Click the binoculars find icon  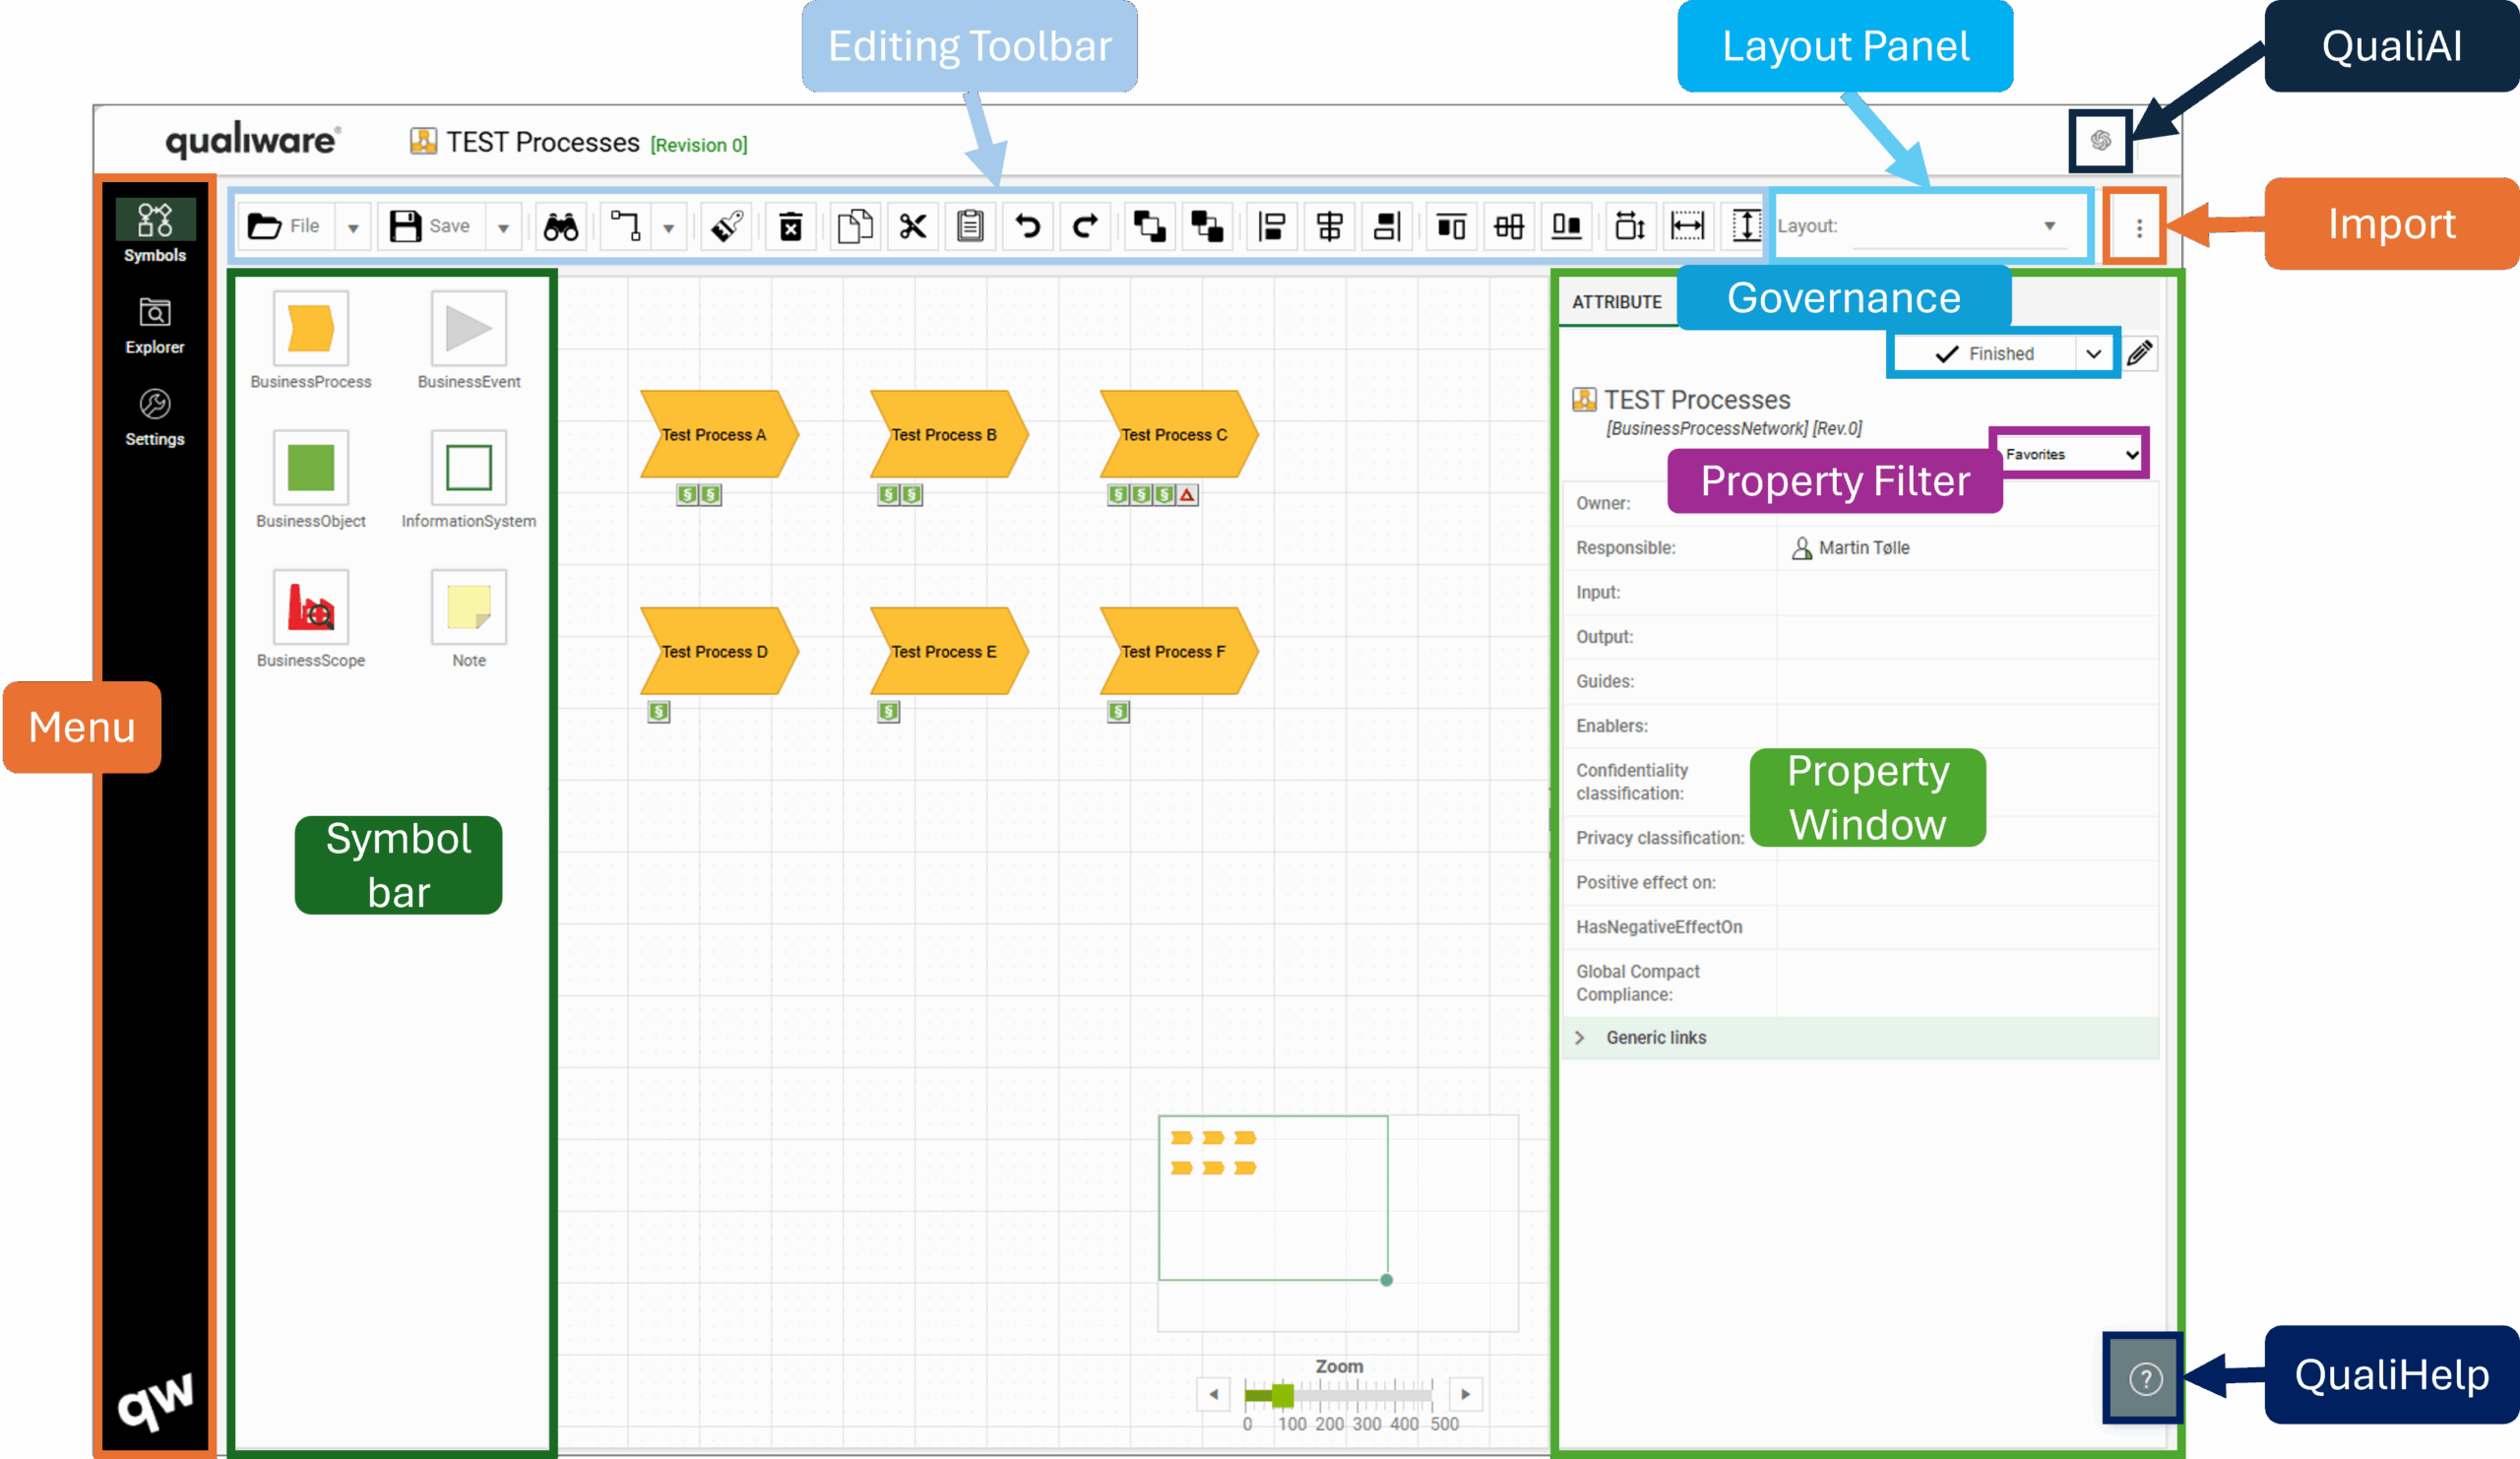561,227
